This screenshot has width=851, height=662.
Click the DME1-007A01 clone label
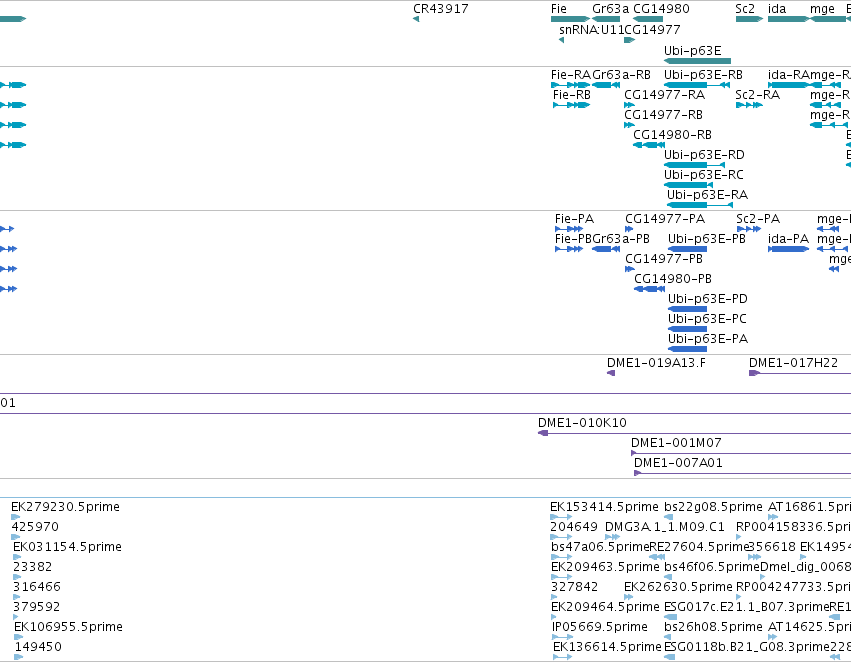tap(678, 463)
